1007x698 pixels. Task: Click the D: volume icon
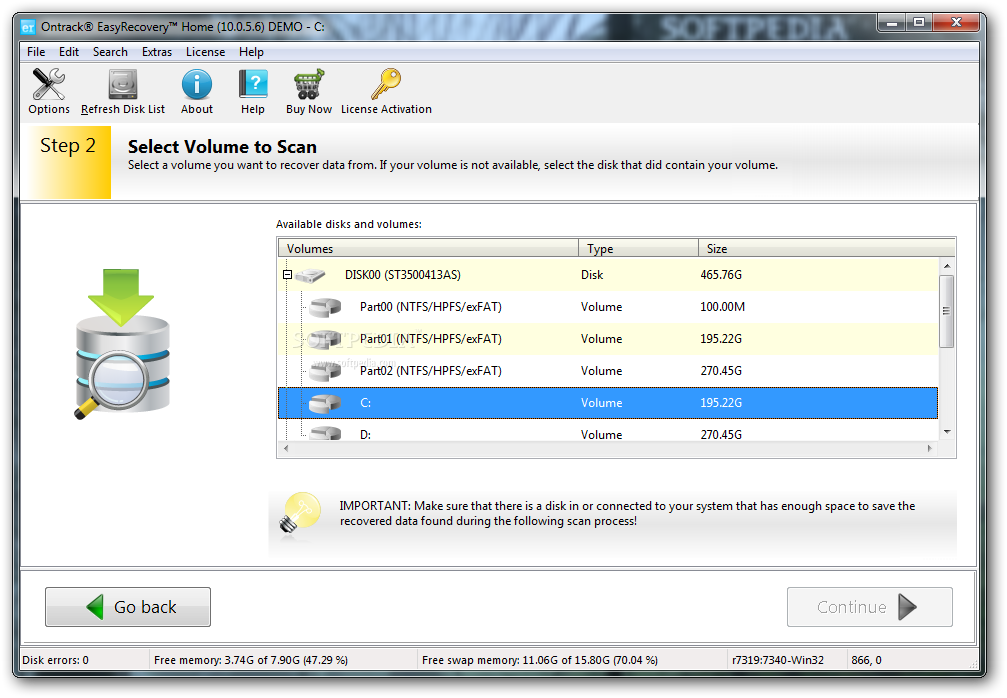pos(325,433)
